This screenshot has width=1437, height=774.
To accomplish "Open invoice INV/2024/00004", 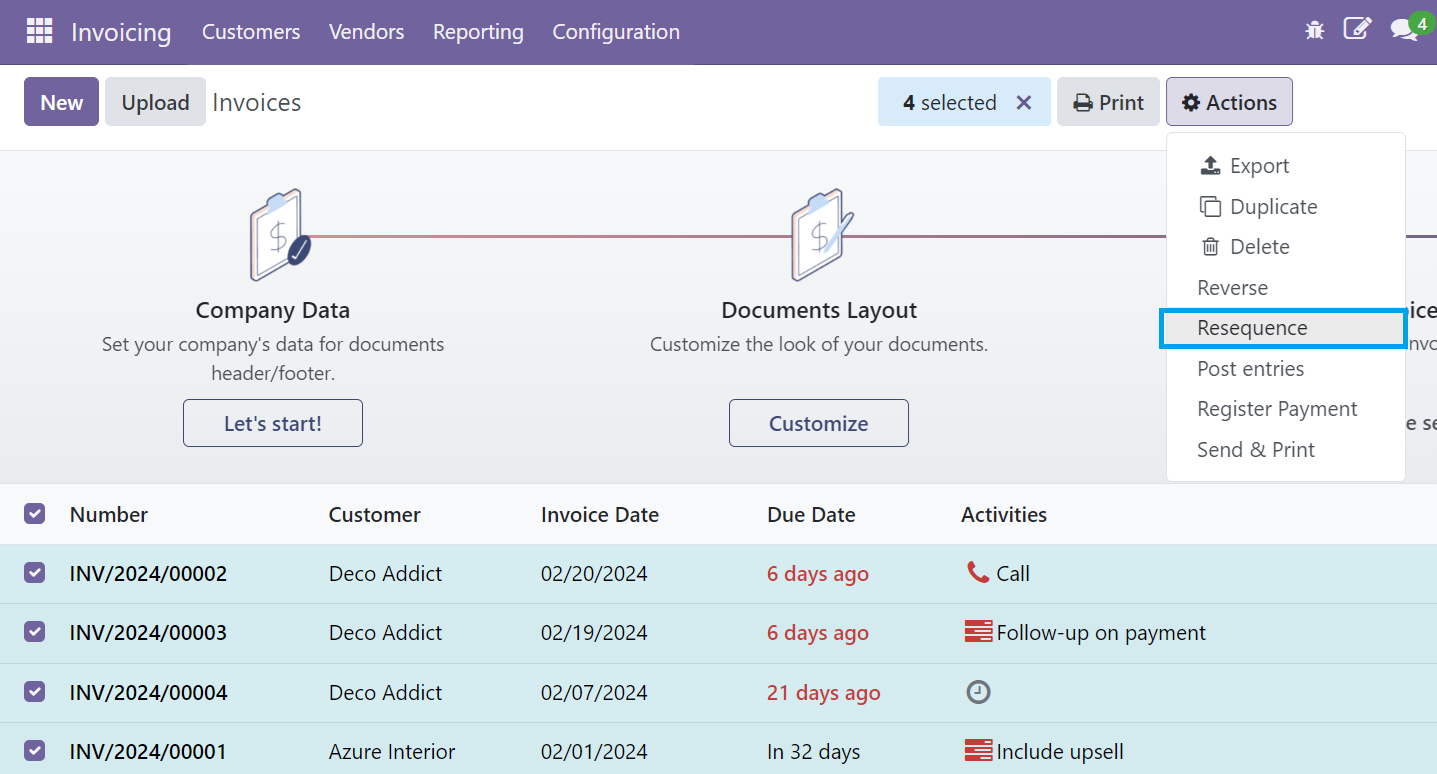I will 148,692.
